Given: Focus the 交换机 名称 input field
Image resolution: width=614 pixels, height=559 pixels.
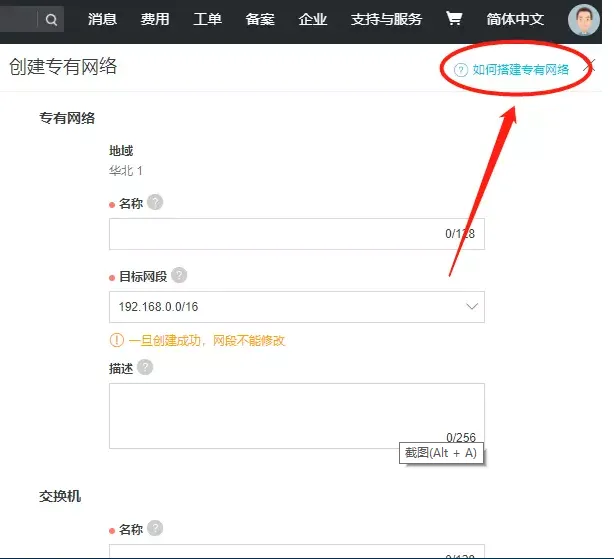Looking at the screenshot, I should pyautogui.click(x=297, y=551).
